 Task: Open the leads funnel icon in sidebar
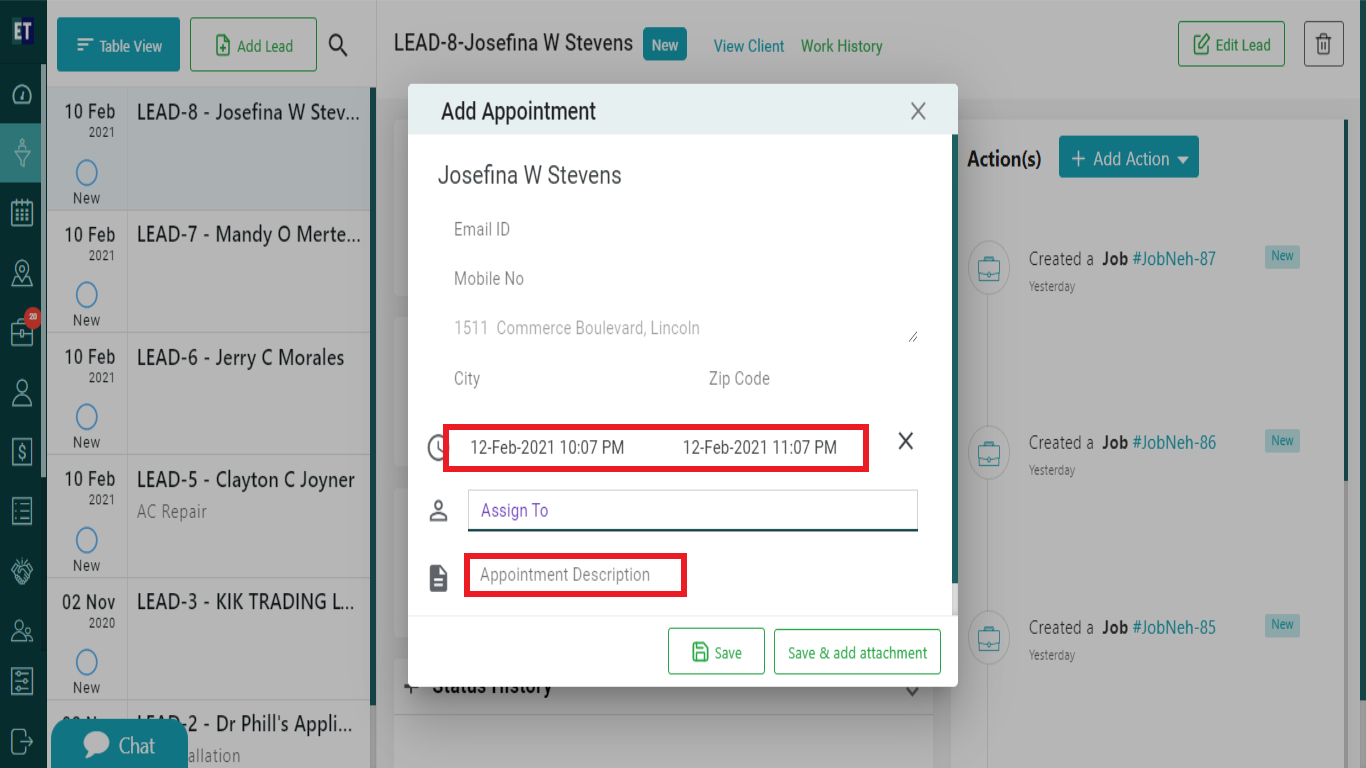click(x=22, y=153)
